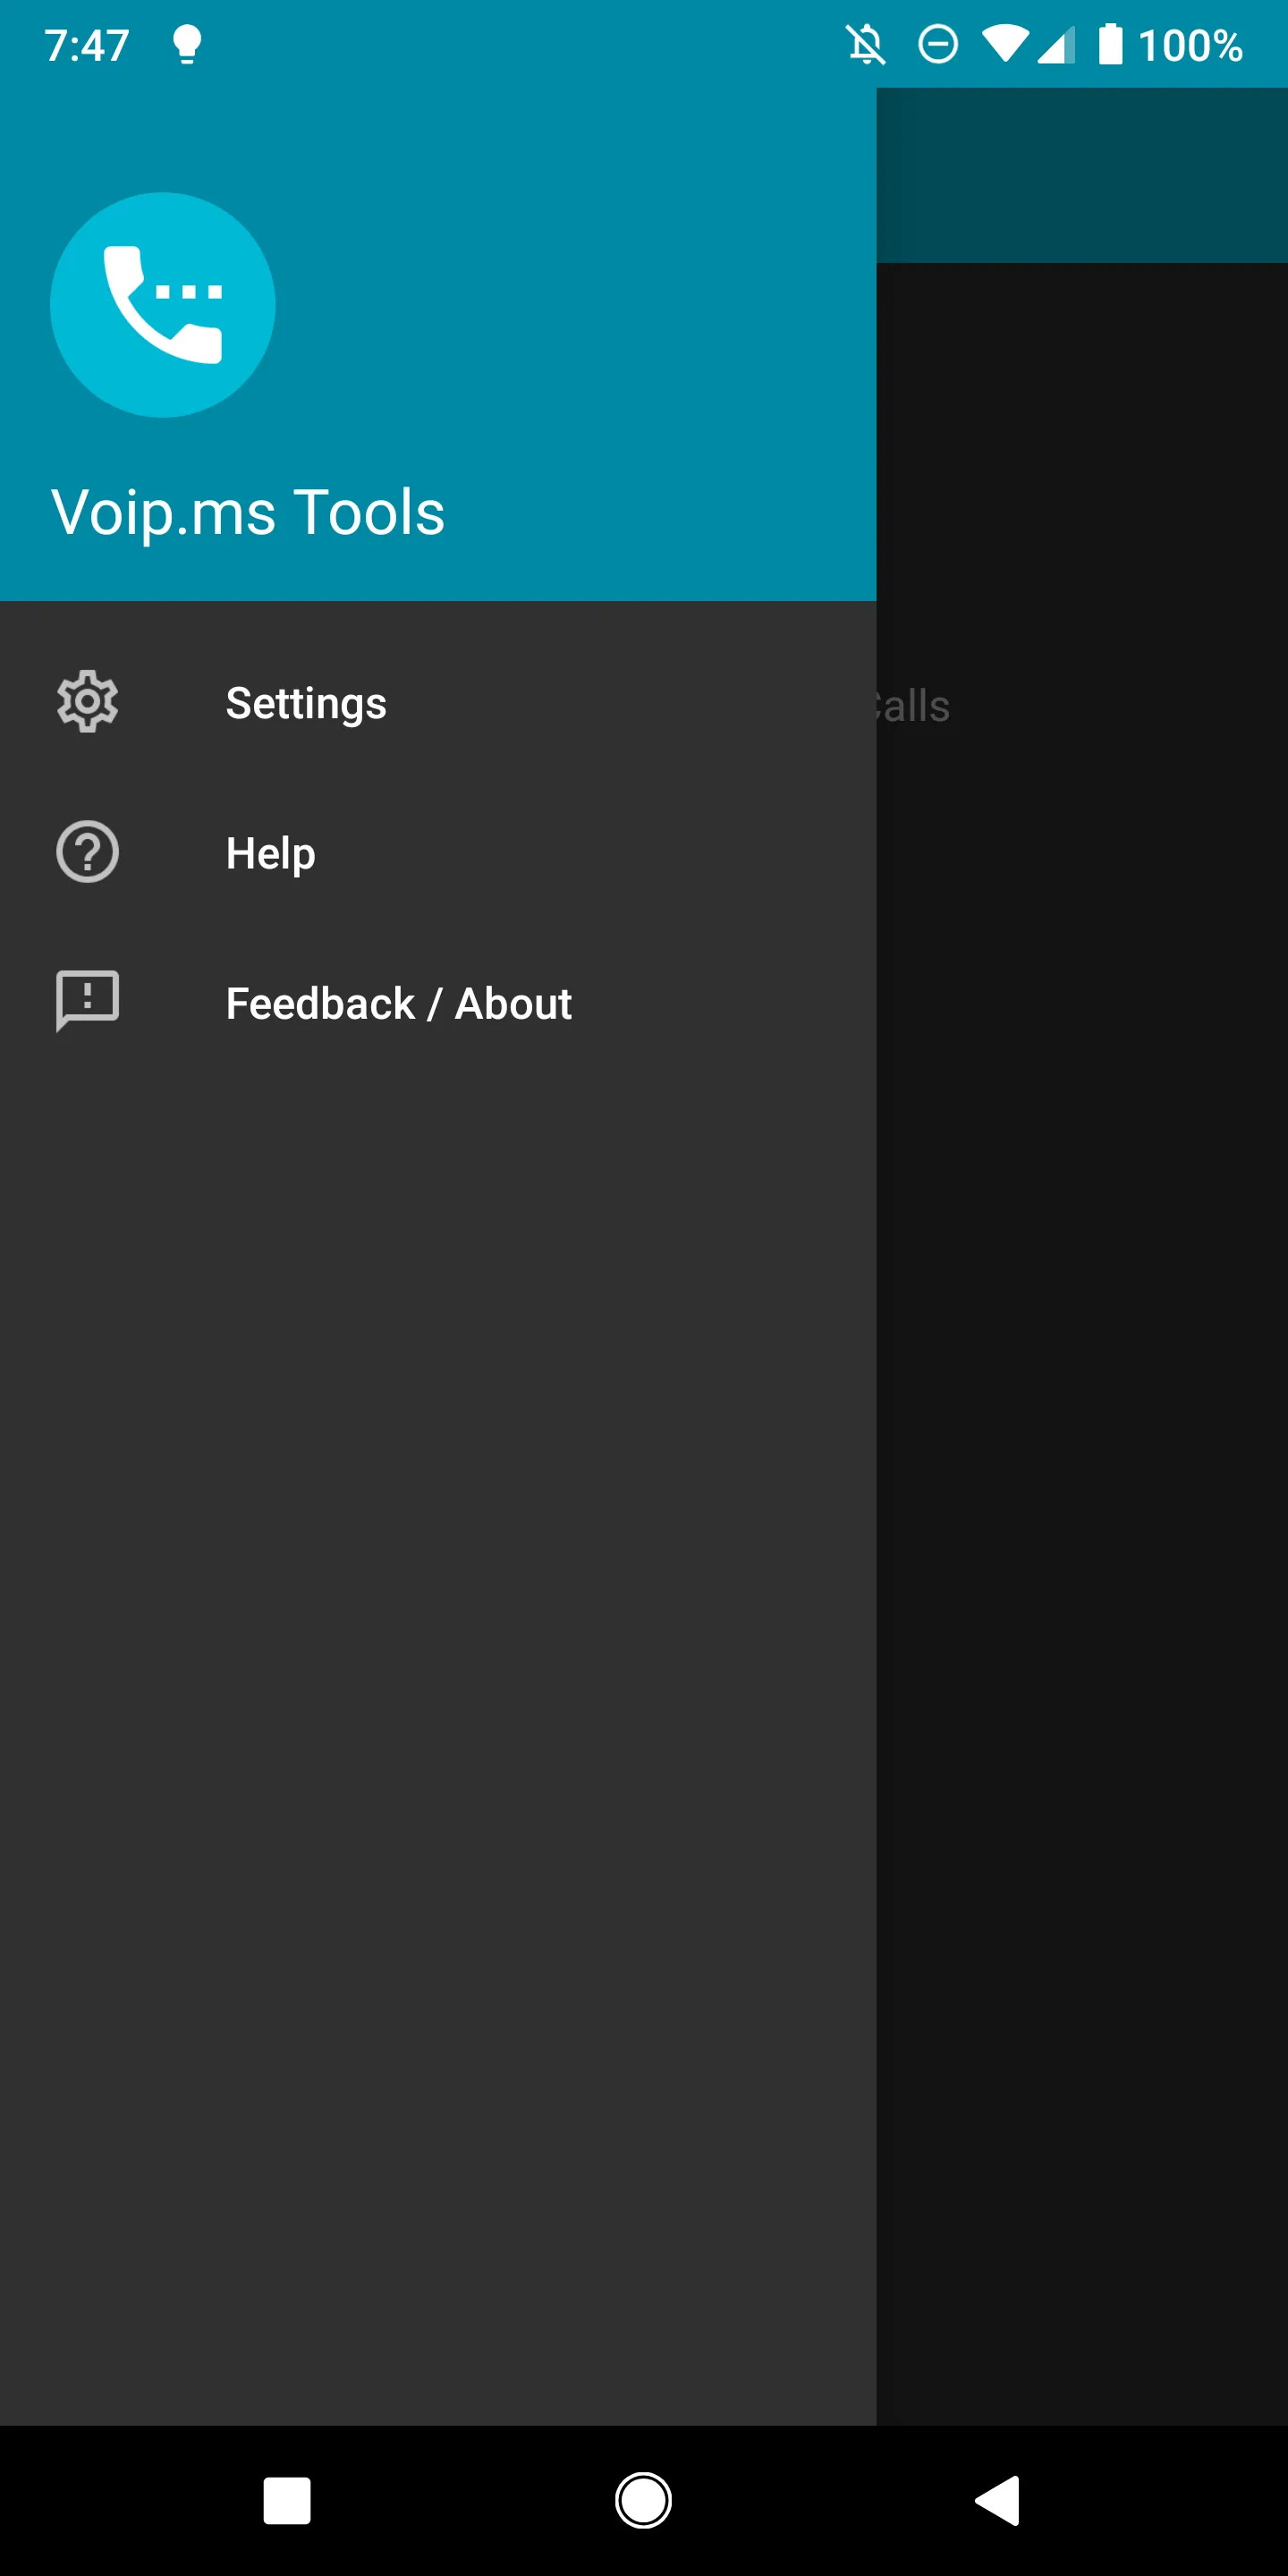
Task: Tap the muted notifications bell icon
Action: (866, 45)
